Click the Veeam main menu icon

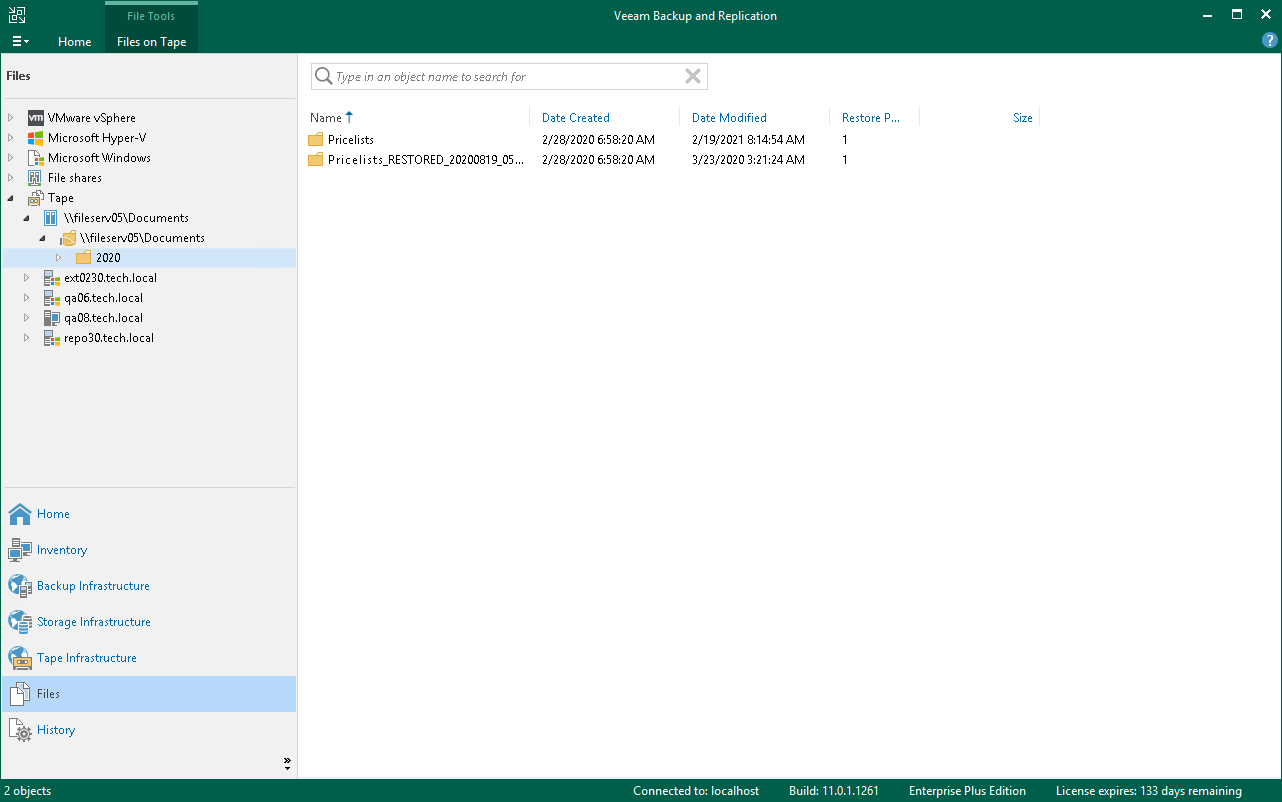20,40
